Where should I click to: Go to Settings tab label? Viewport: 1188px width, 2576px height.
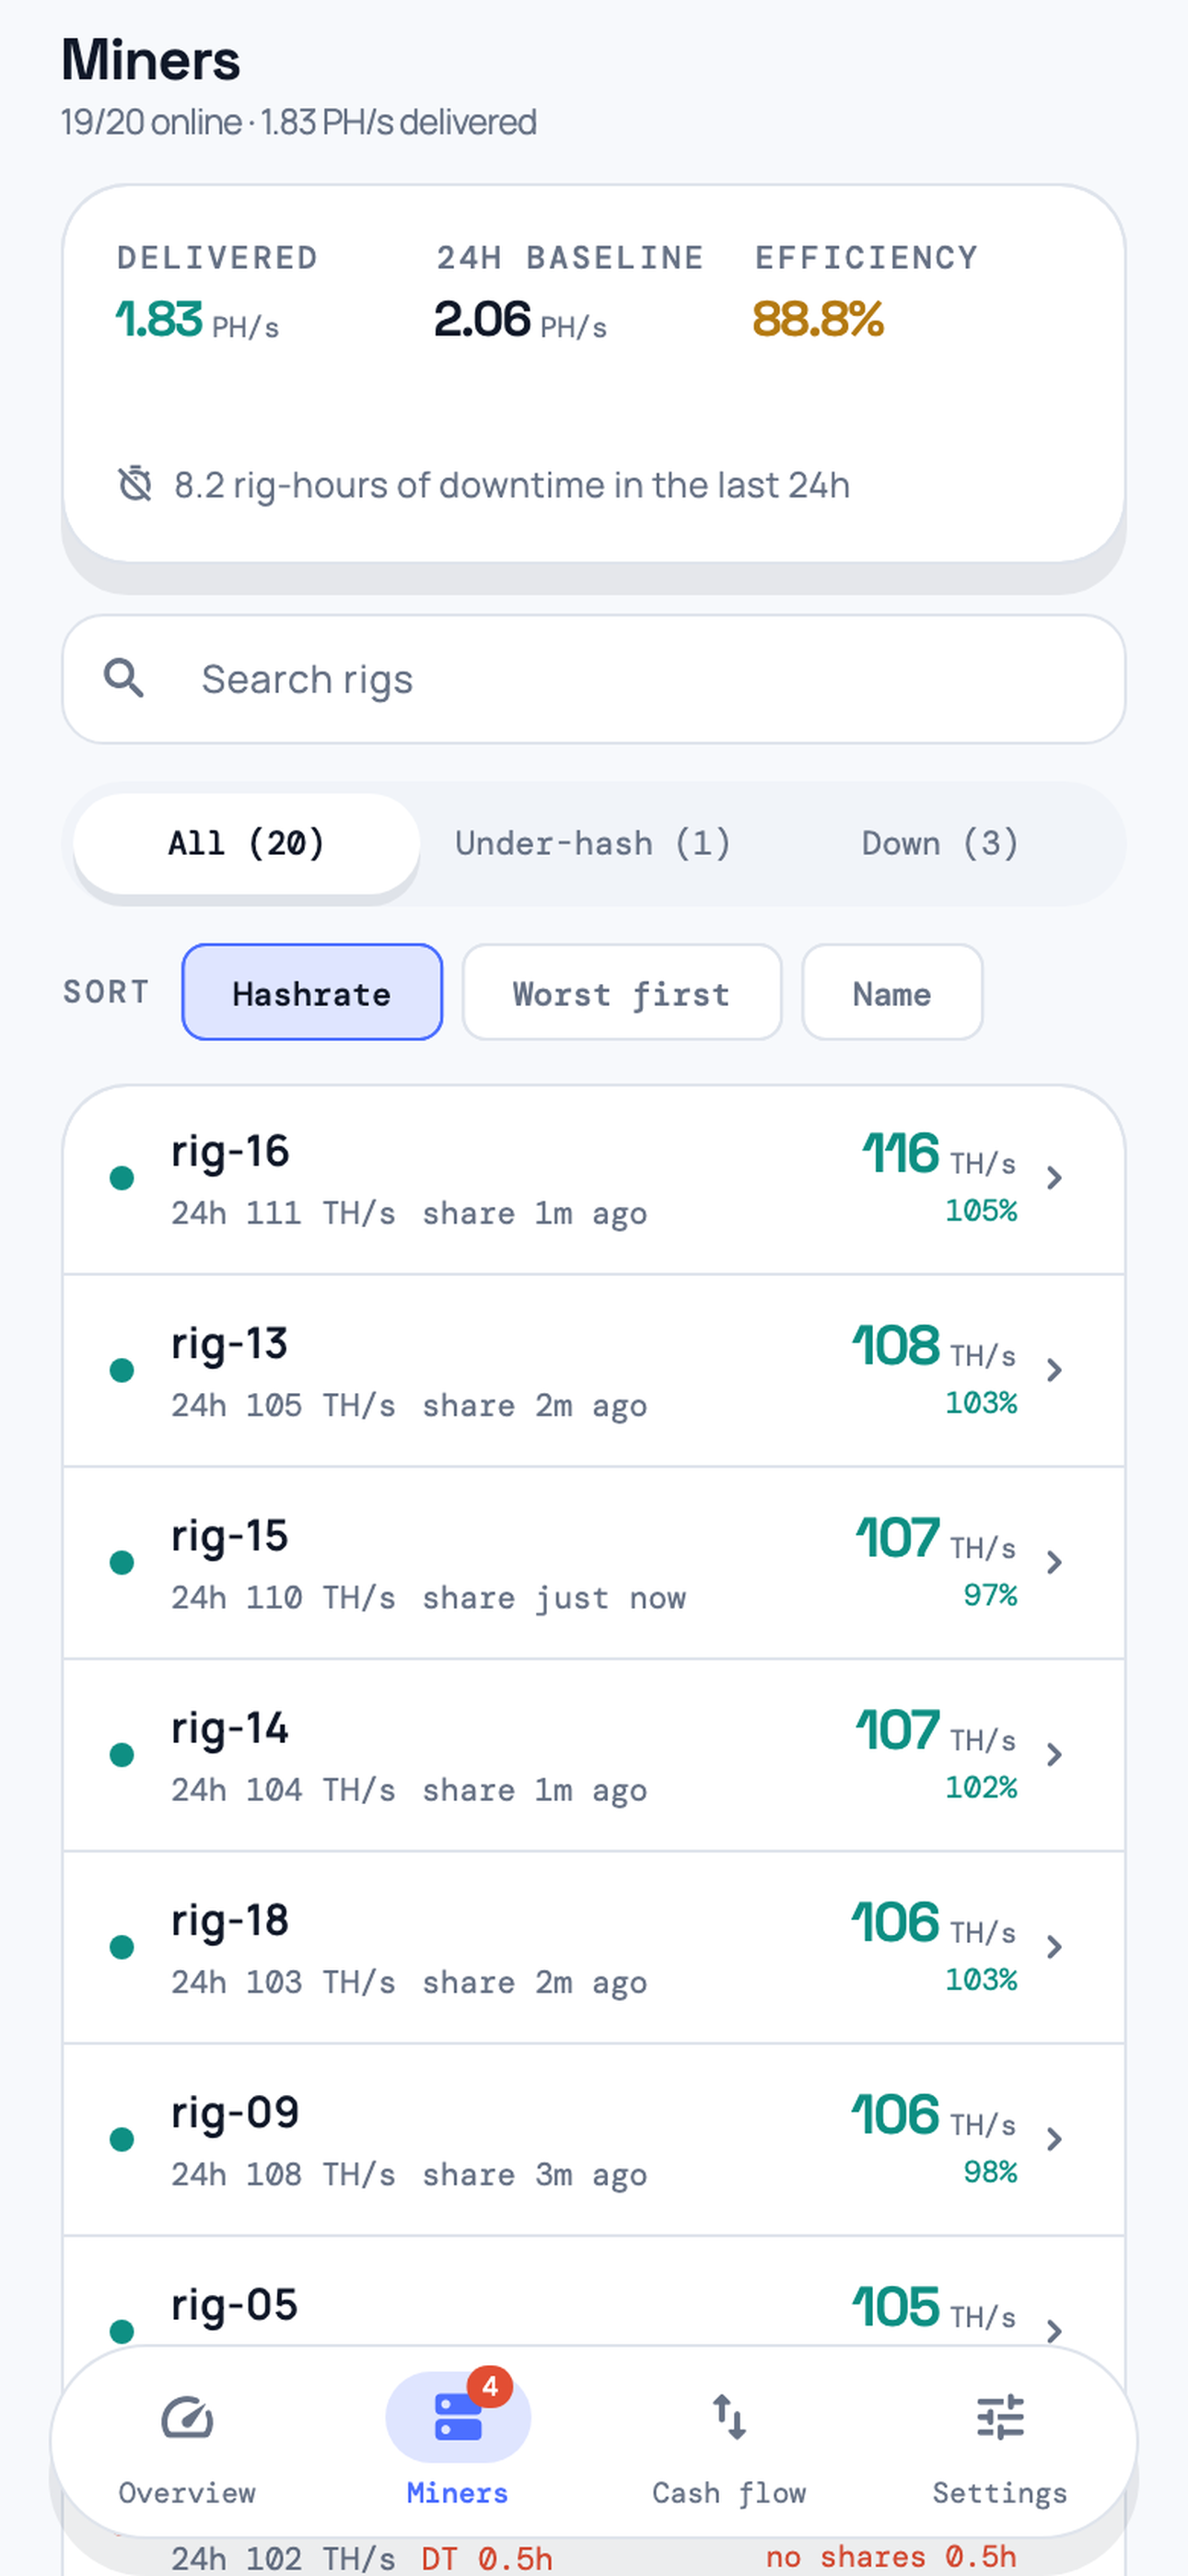1000,2492
